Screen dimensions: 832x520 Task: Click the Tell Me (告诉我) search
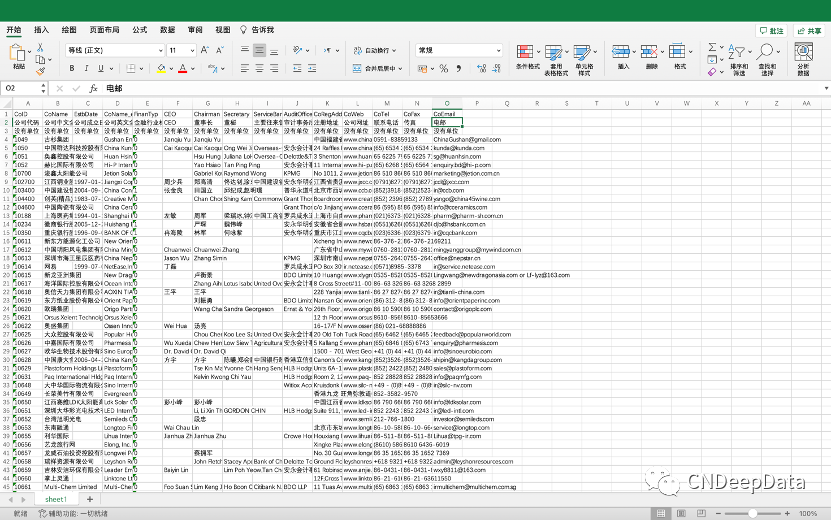coord(257,30)
